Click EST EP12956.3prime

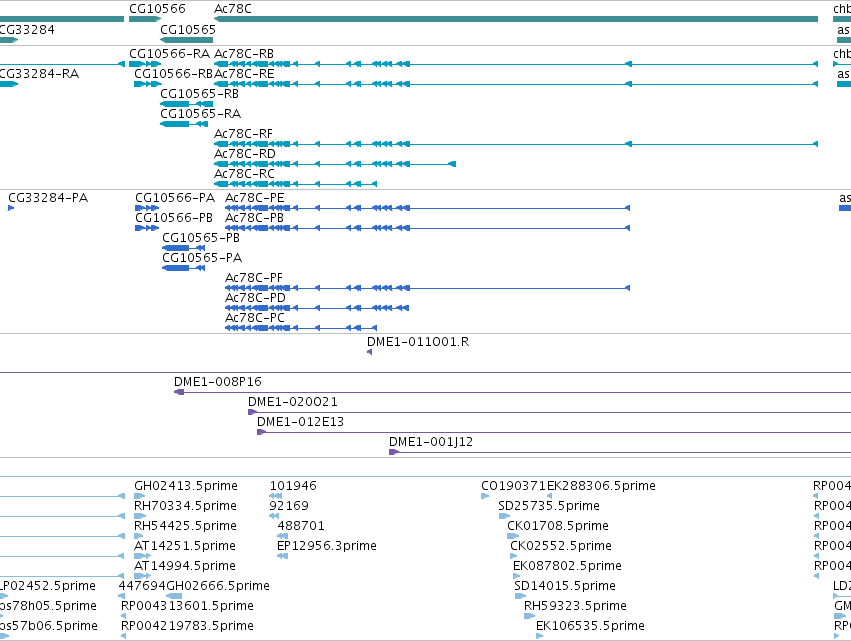pyautogui.click(x=282, y=556)
